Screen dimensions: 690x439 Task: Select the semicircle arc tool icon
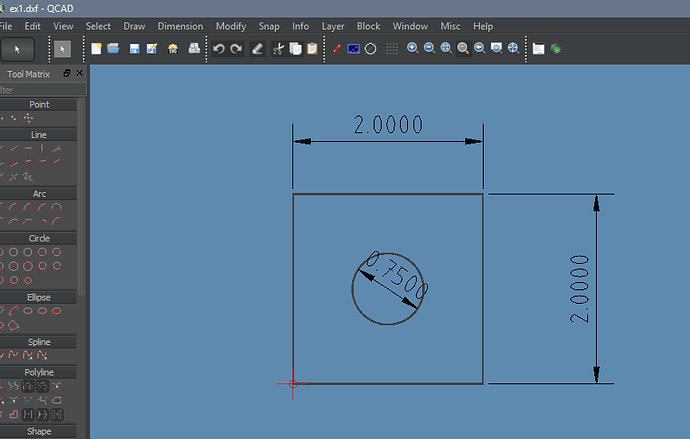tap(56, 208)
